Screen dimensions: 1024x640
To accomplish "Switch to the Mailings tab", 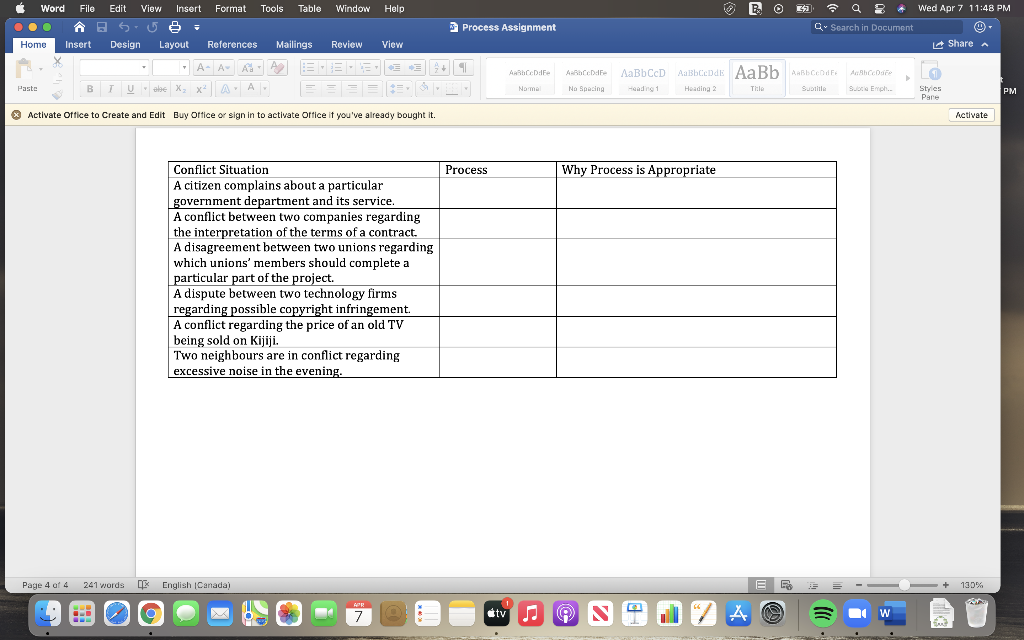I will (x=293, y=44).
